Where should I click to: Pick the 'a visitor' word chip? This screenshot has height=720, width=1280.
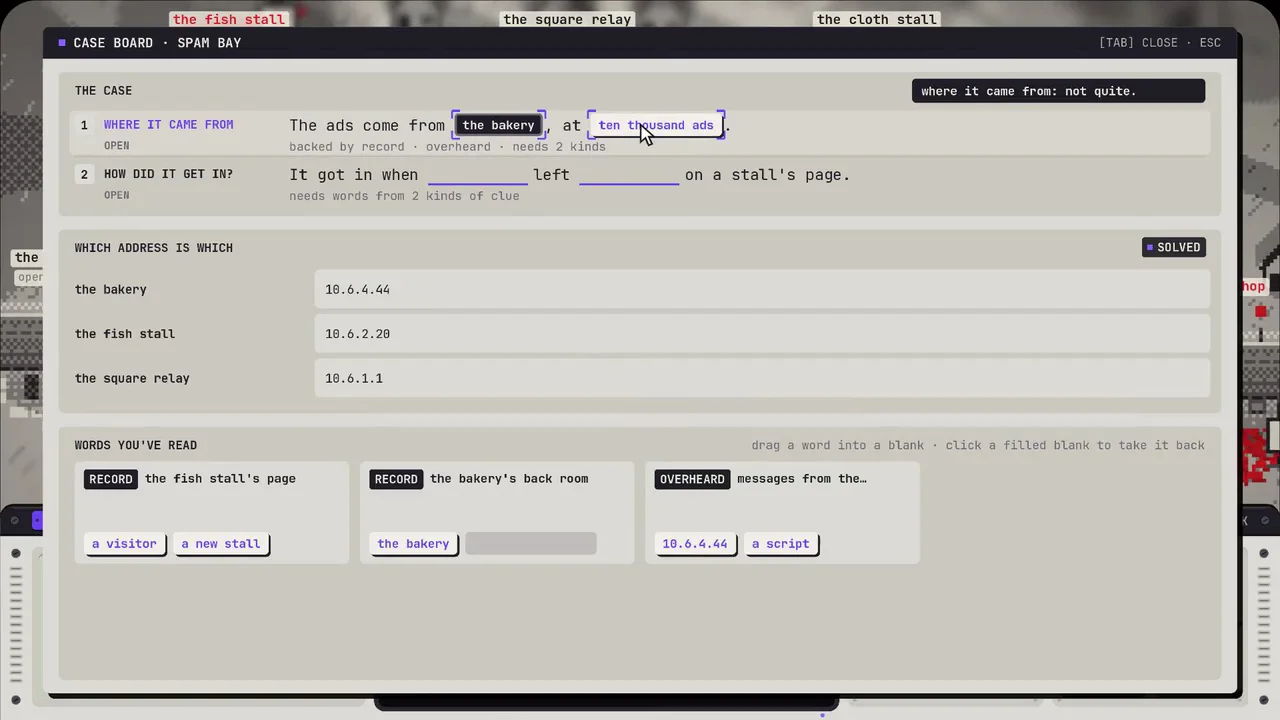[124, 544]
